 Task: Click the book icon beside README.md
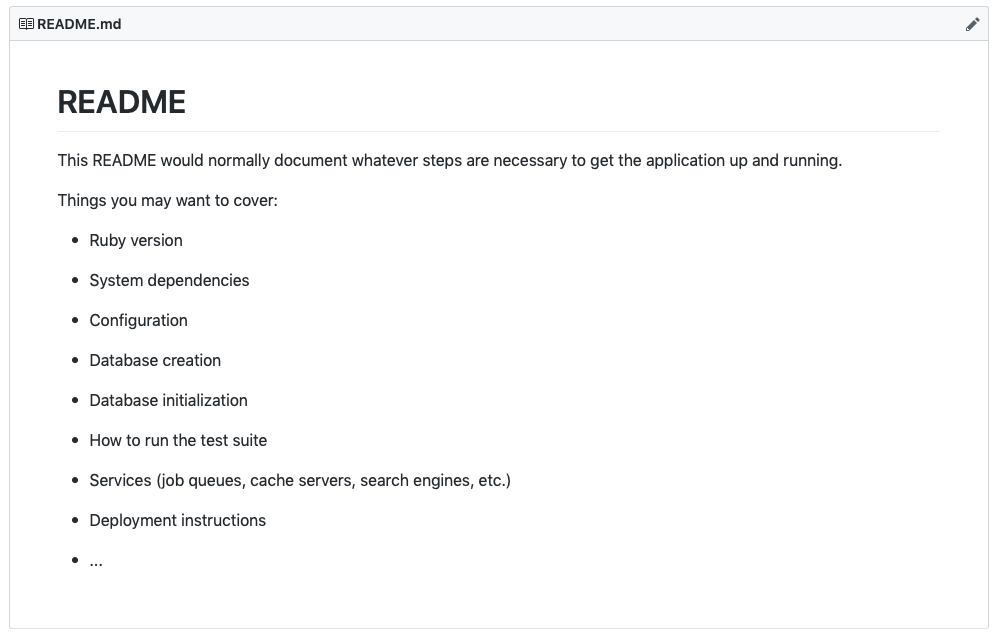(26, 24)
